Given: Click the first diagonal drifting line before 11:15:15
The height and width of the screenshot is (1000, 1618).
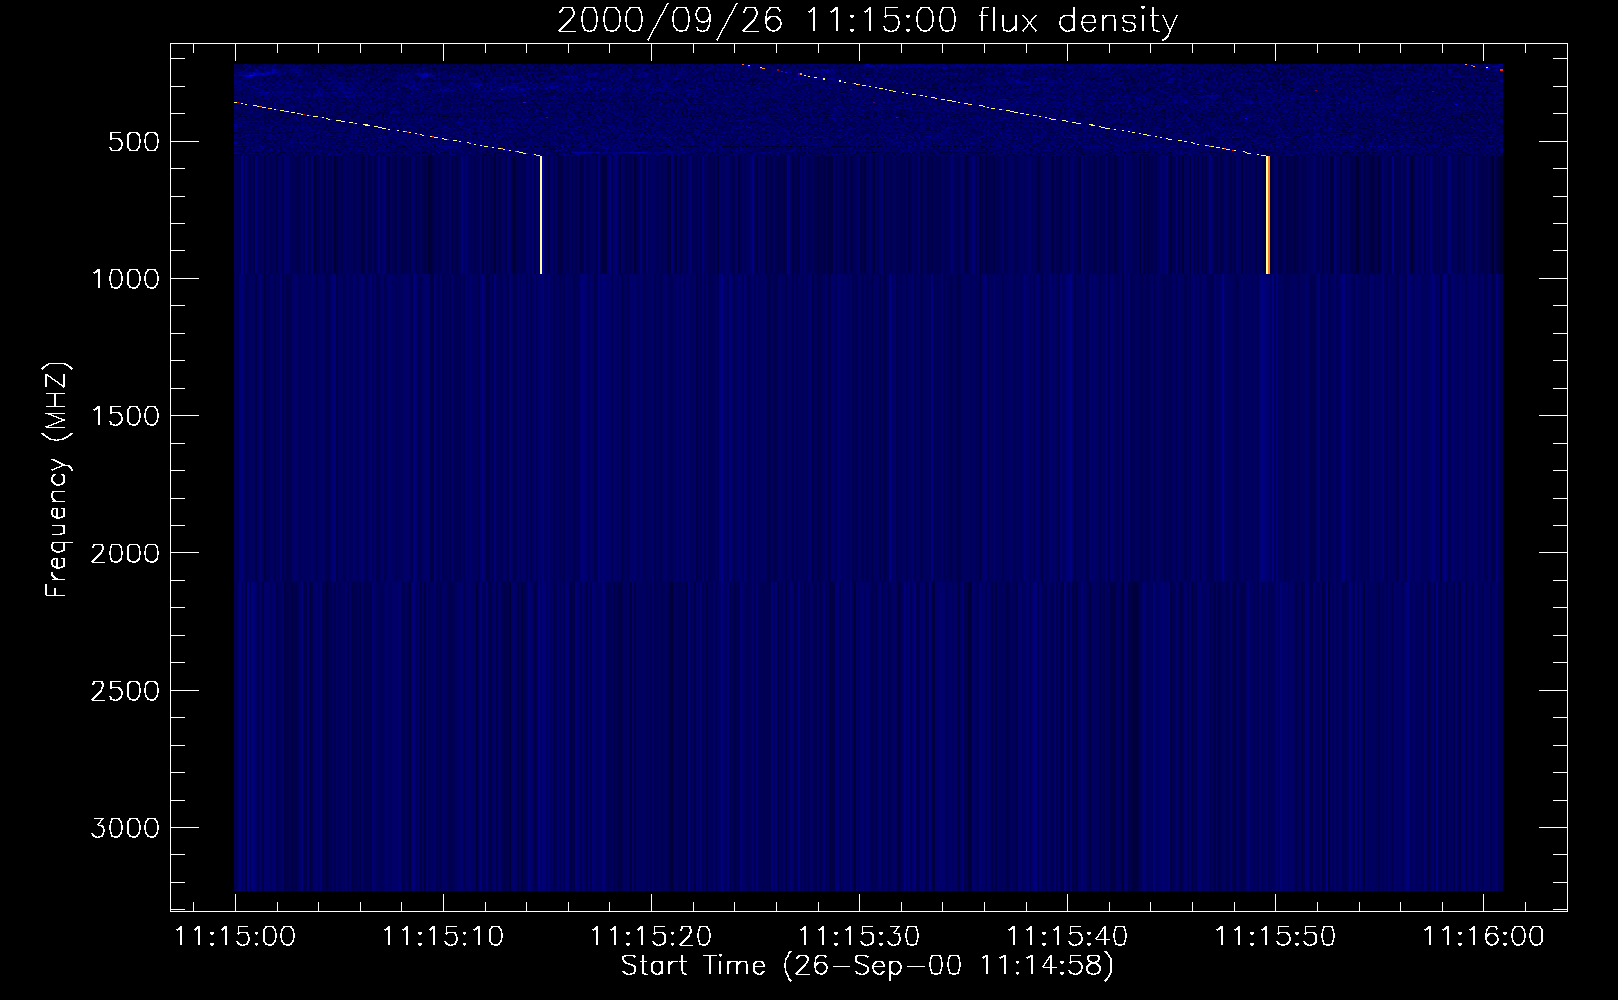Looking at the screenshot, I should click(x=387, y=129).
